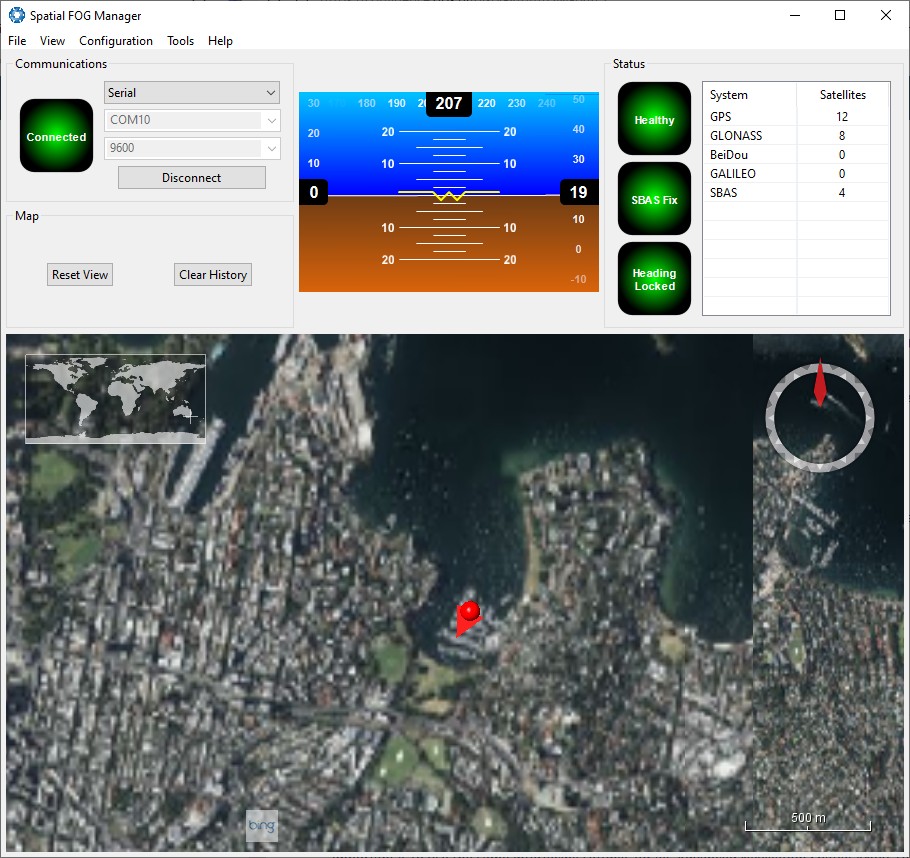910x858 pixels.
Task: Click the SBAS Fix status indicator
Action: click(654, 199)
